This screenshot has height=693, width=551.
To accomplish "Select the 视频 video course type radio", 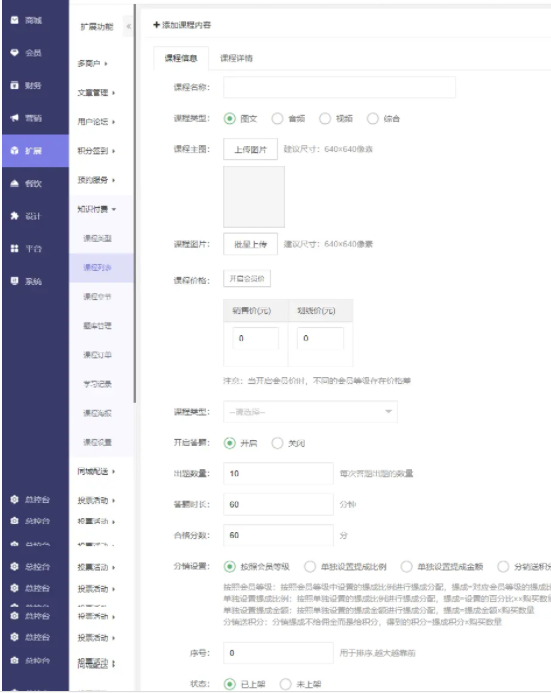I will [x=325, y=118].
